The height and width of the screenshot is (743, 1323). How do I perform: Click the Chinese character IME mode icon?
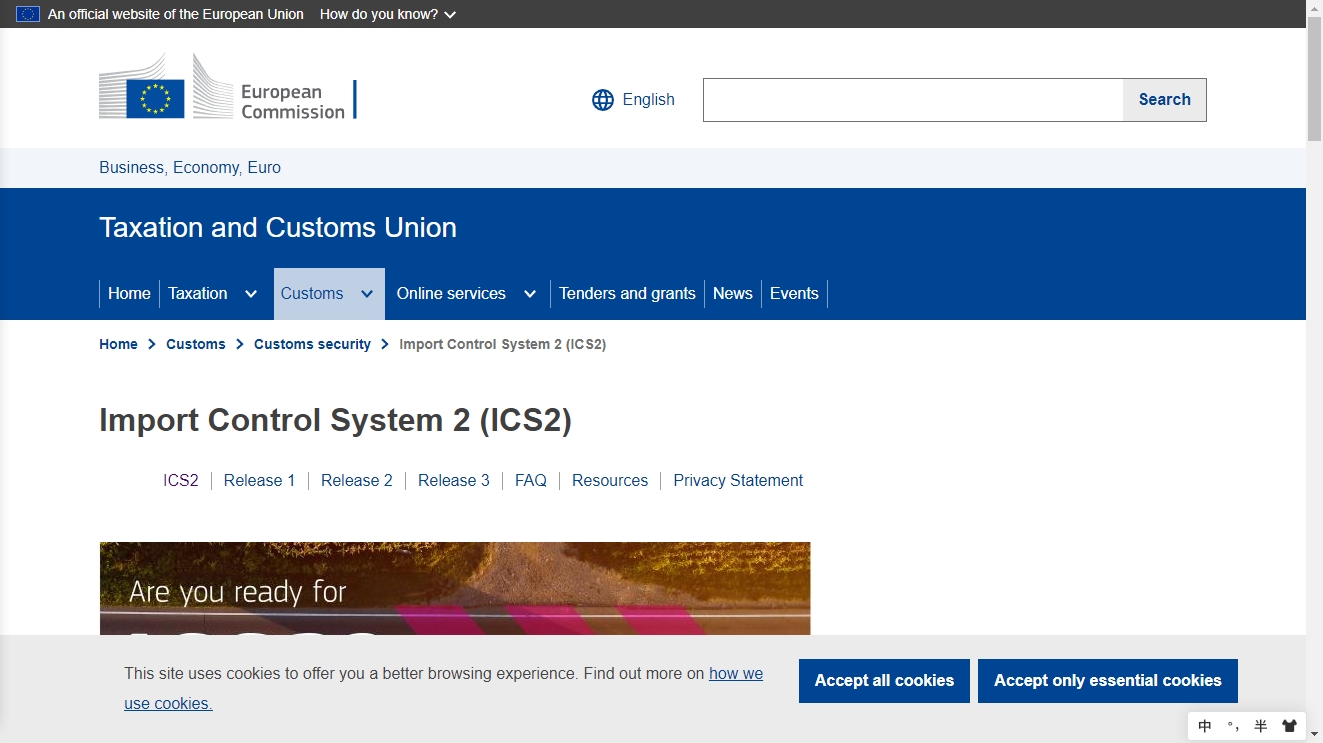pos(1205,726)
